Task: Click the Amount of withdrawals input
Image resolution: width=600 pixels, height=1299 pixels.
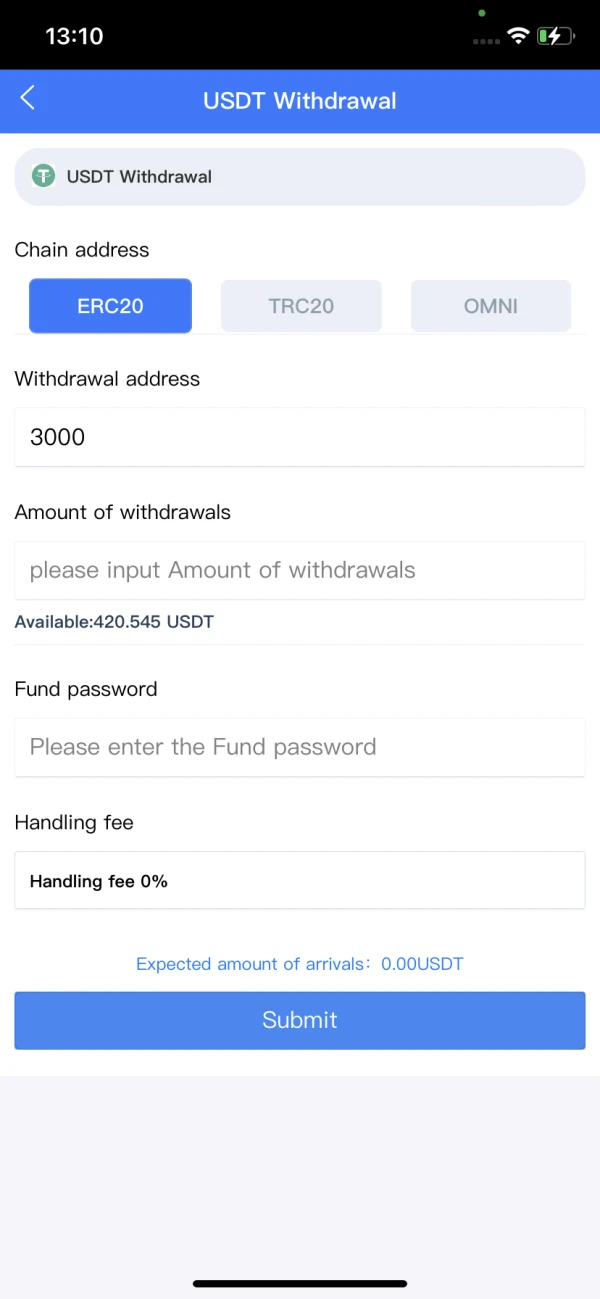Action: click(300, 570)
